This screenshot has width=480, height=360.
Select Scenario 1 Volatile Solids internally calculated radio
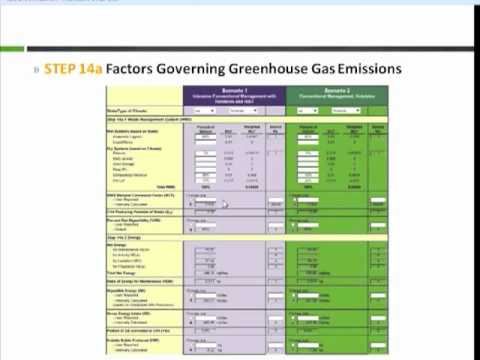click(x=191, y=350)
